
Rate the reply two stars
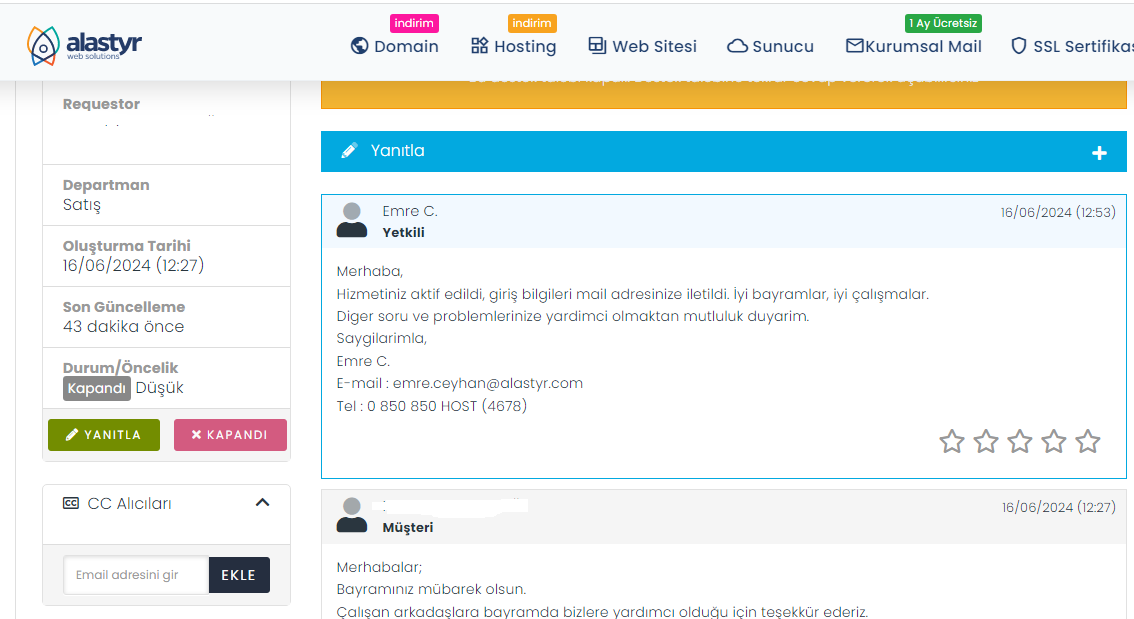click(986, 441)
